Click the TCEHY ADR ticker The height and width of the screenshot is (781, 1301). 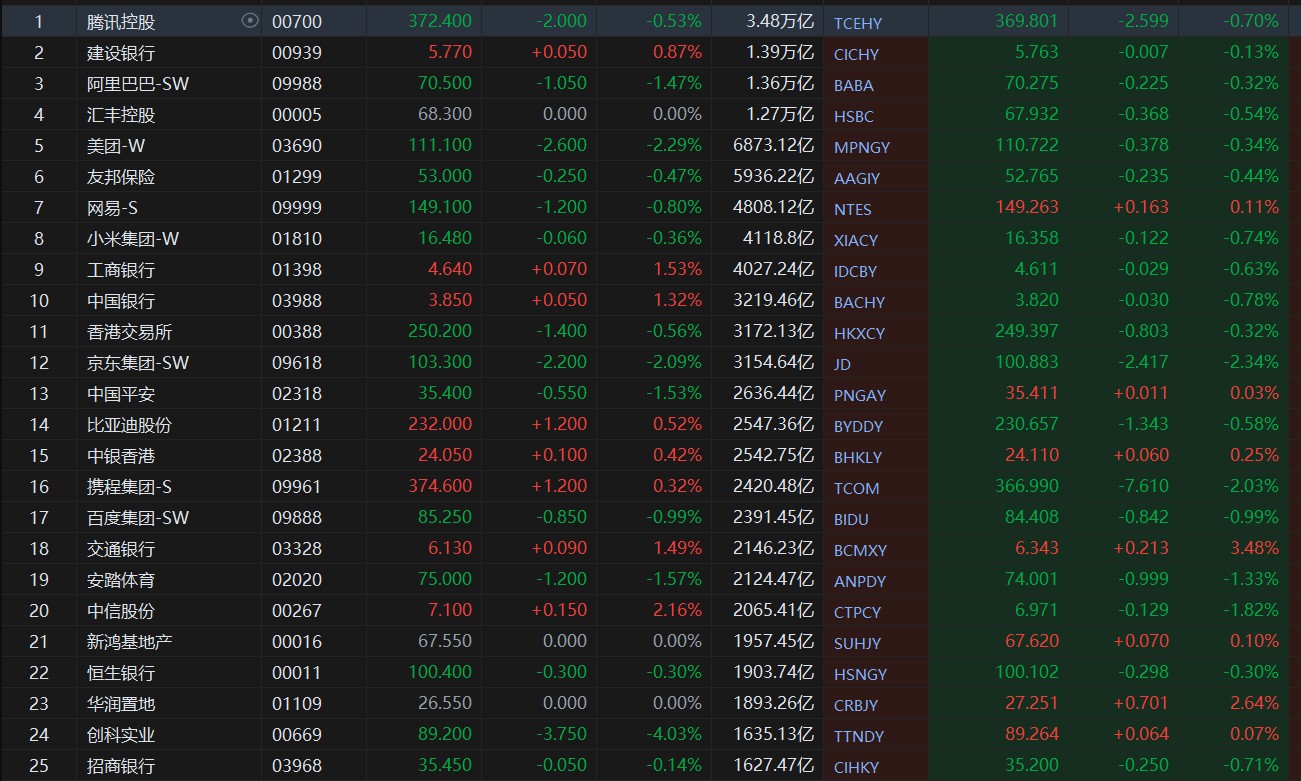858,23
